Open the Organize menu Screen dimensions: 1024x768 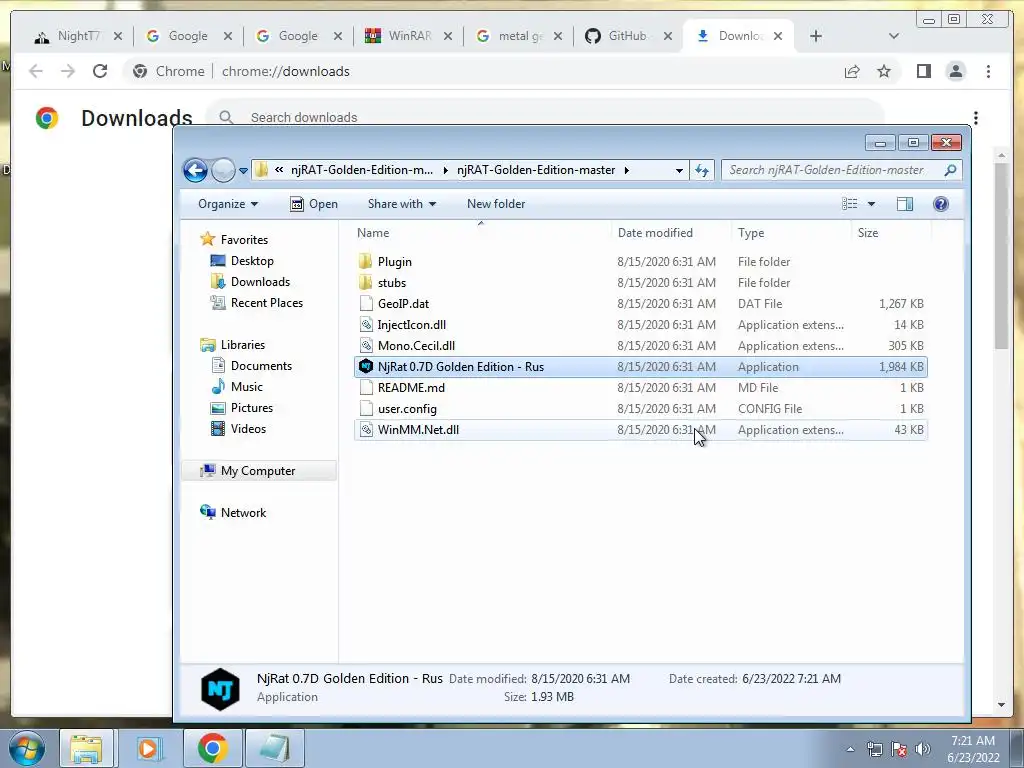[x=228, y=204]
